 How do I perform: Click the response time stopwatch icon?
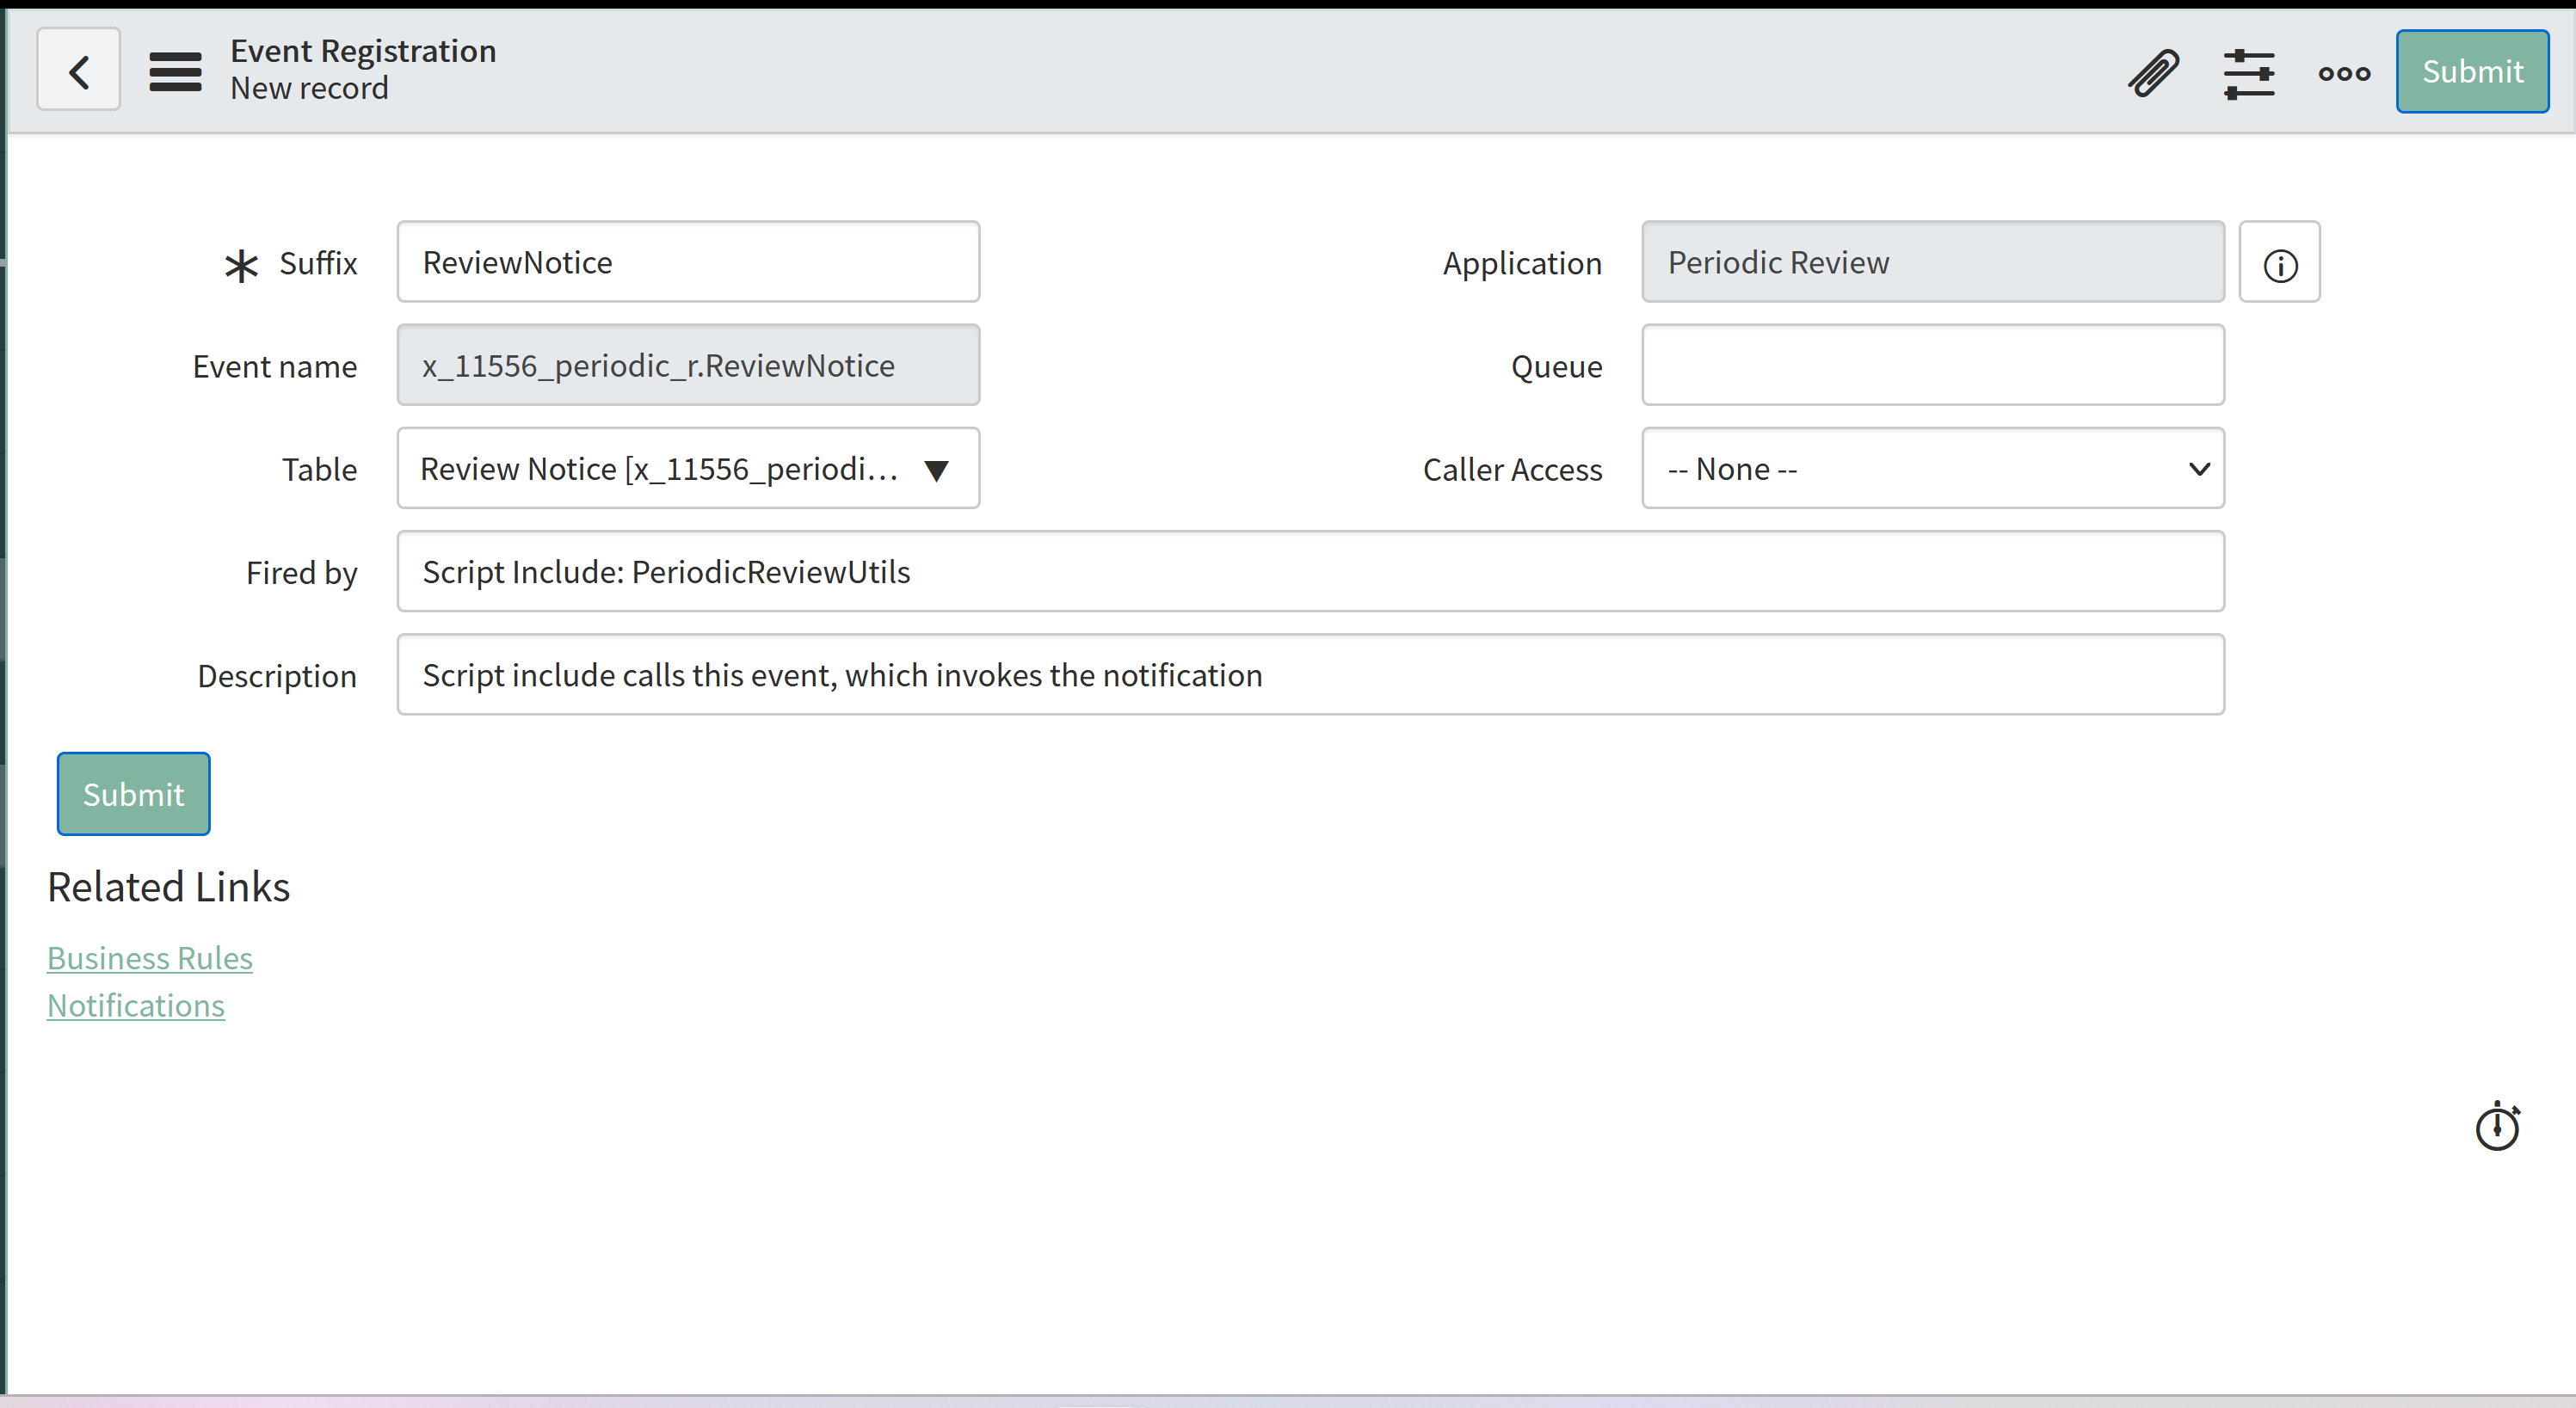2497,1127
